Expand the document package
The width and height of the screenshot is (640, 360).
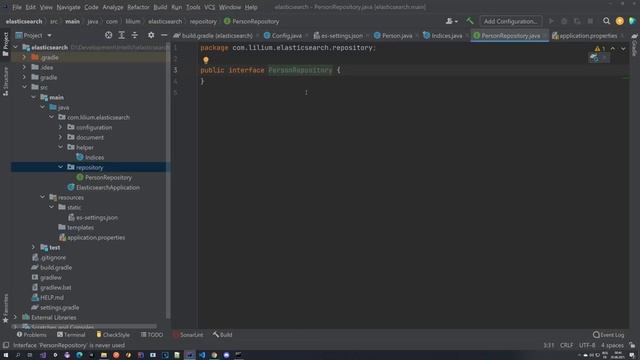[60, 138]
